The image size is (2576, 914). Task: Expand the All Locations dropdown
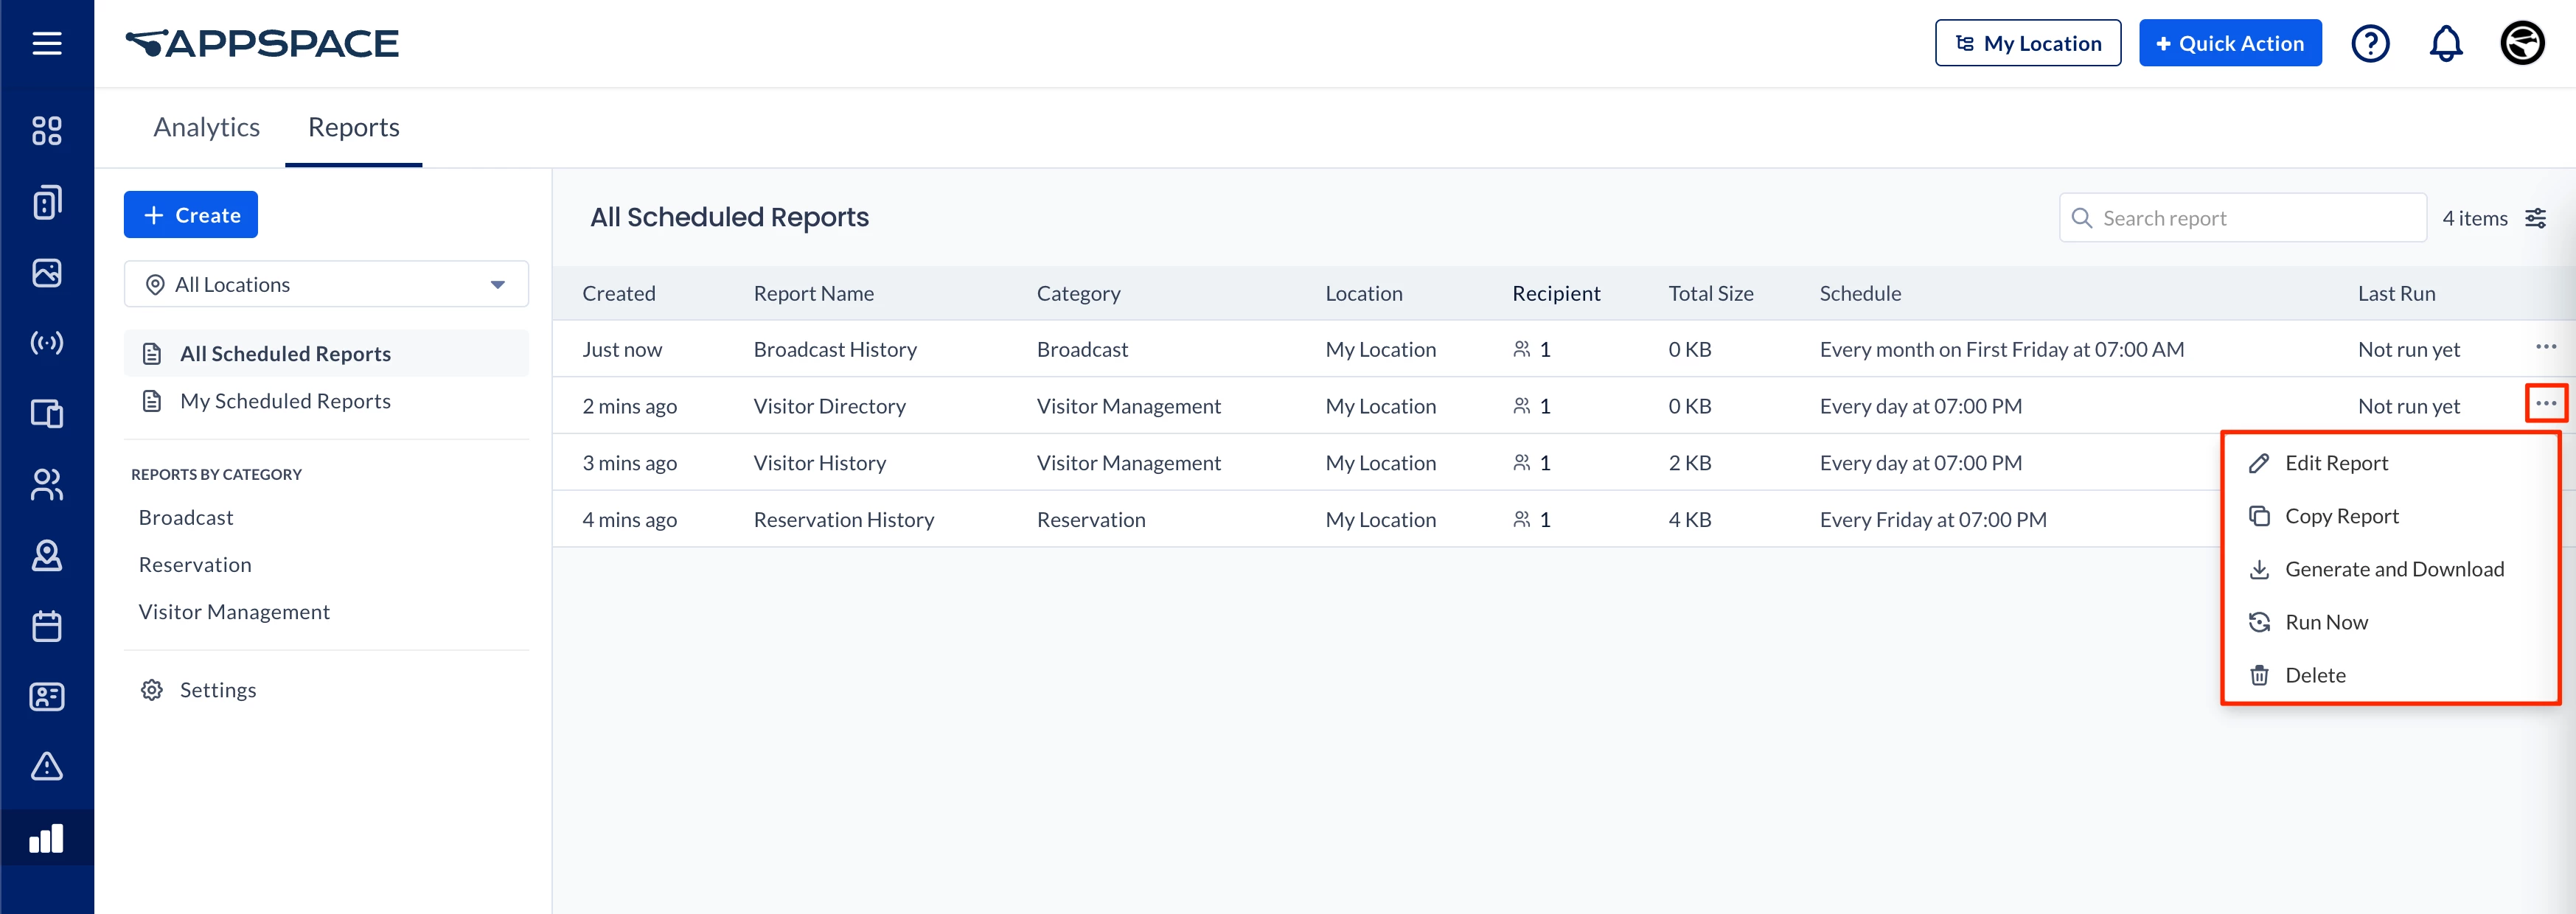[326, 285]
